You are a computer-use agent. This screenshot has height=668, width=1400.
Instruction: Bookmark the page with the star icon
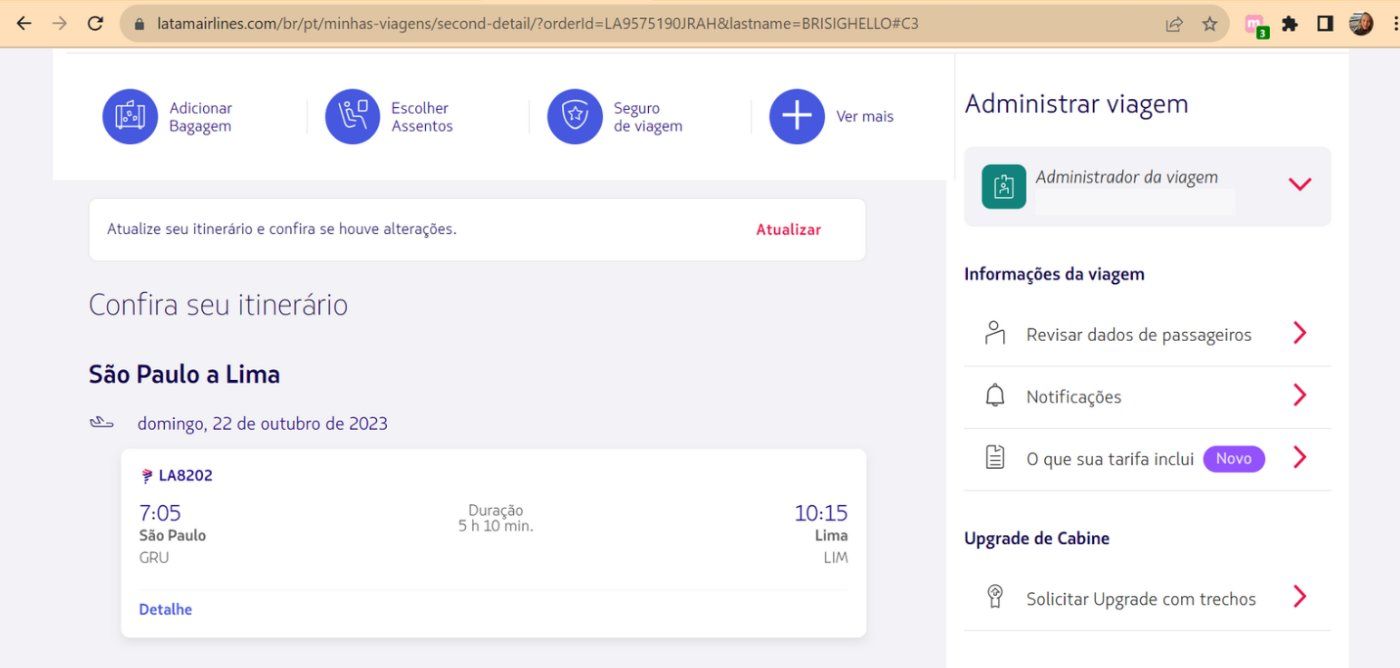pos(1209,24)
